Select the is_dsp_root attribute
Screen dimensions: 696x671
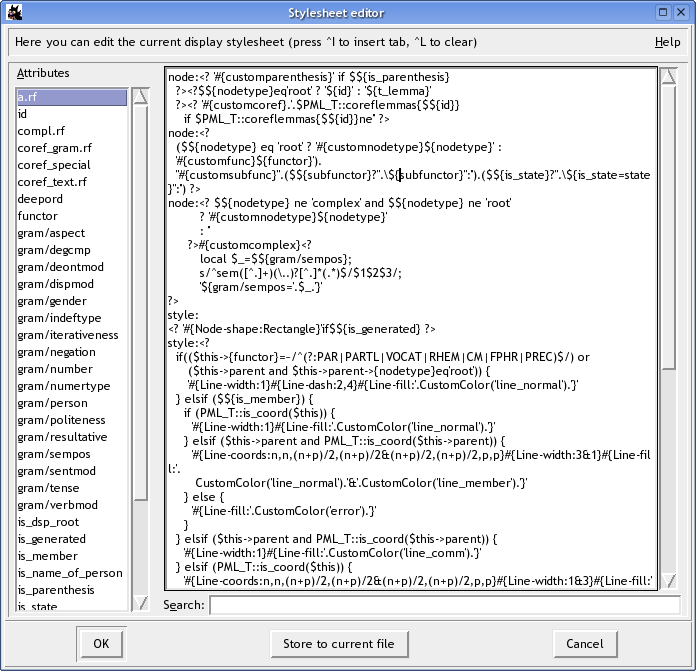[72, 522]
